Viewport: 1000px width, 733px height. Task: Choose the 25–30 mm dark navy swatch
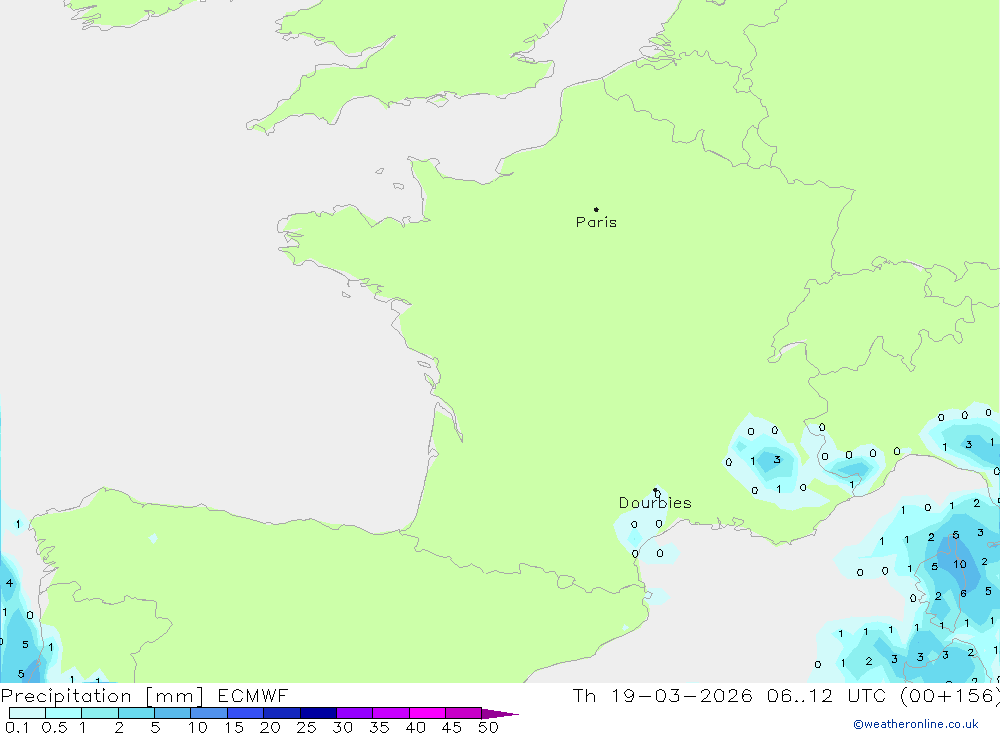pyautogui.click(x=318, y=713)
